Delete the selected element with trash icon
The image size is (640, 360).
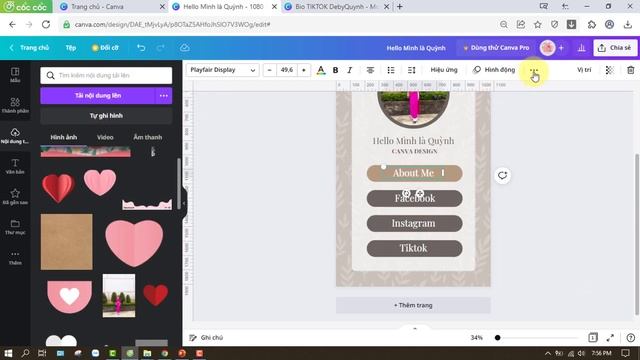(x=631, y=70)
